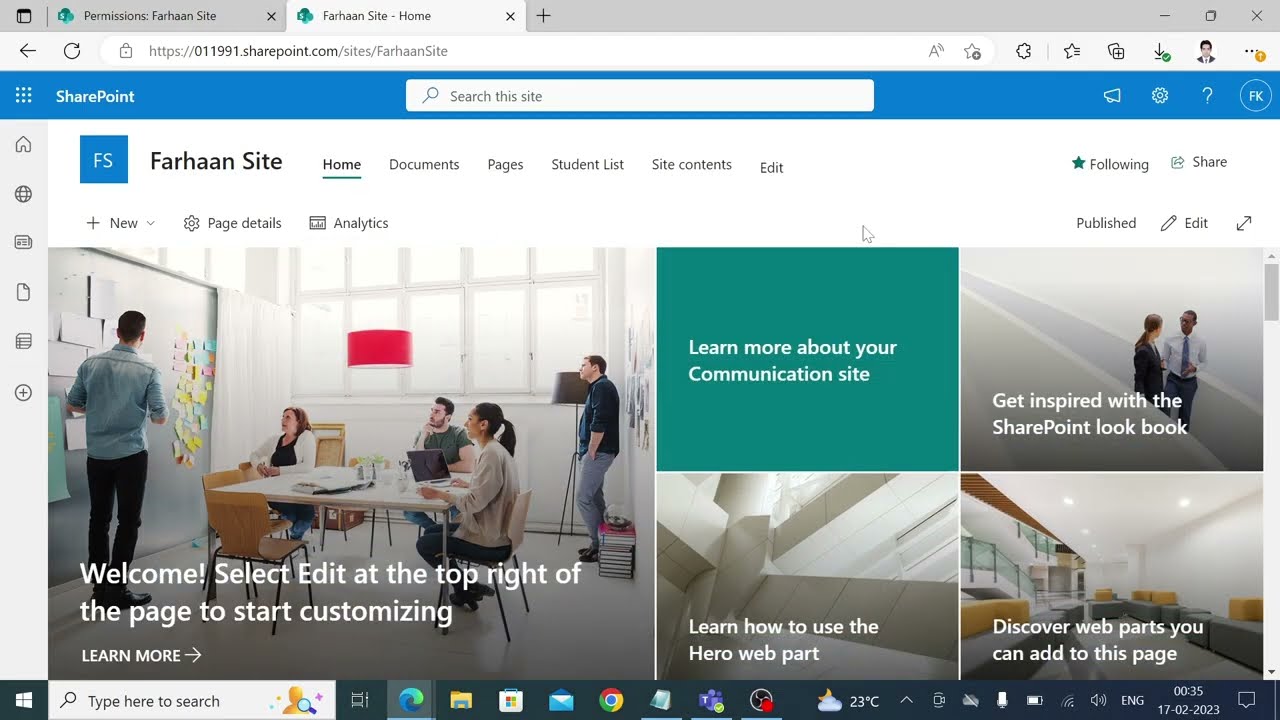This screenshot has width=1280, height=720.
Task: Open My files page icon in left rail
Action: tap(23, 292)
